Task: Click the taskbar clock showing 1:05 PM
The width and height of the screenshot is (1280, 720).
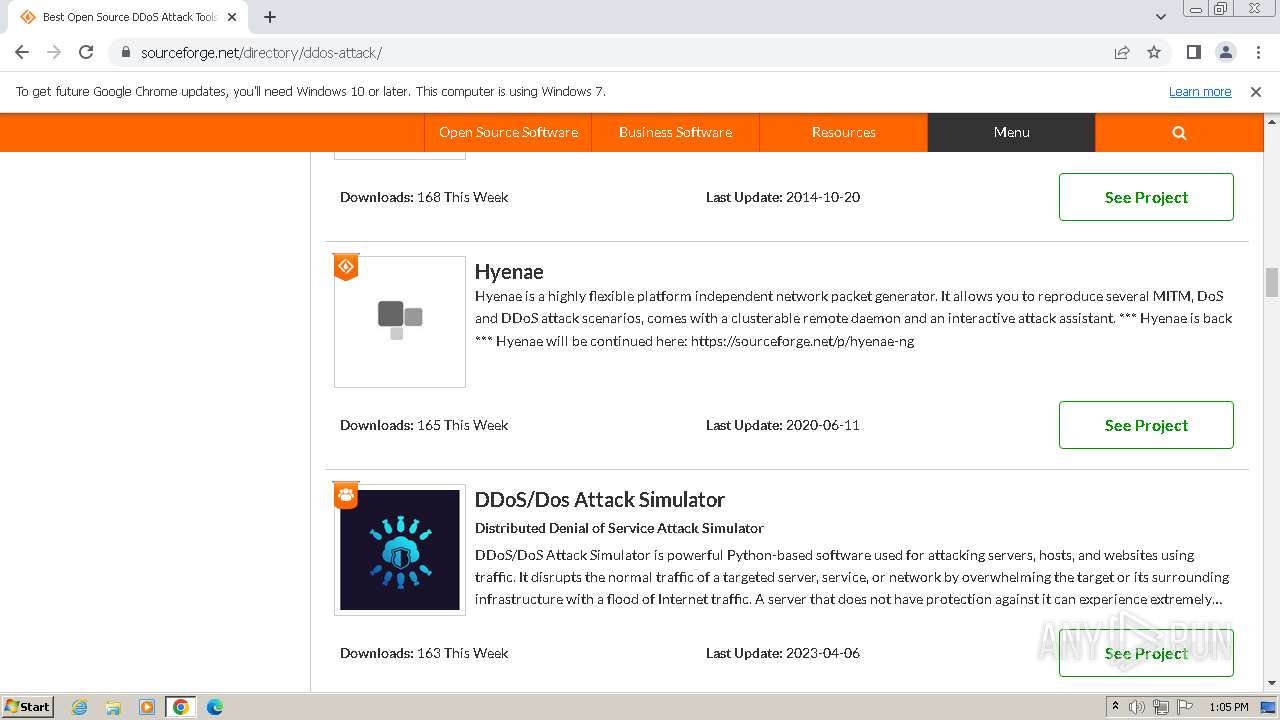Action: (1228, 707)
